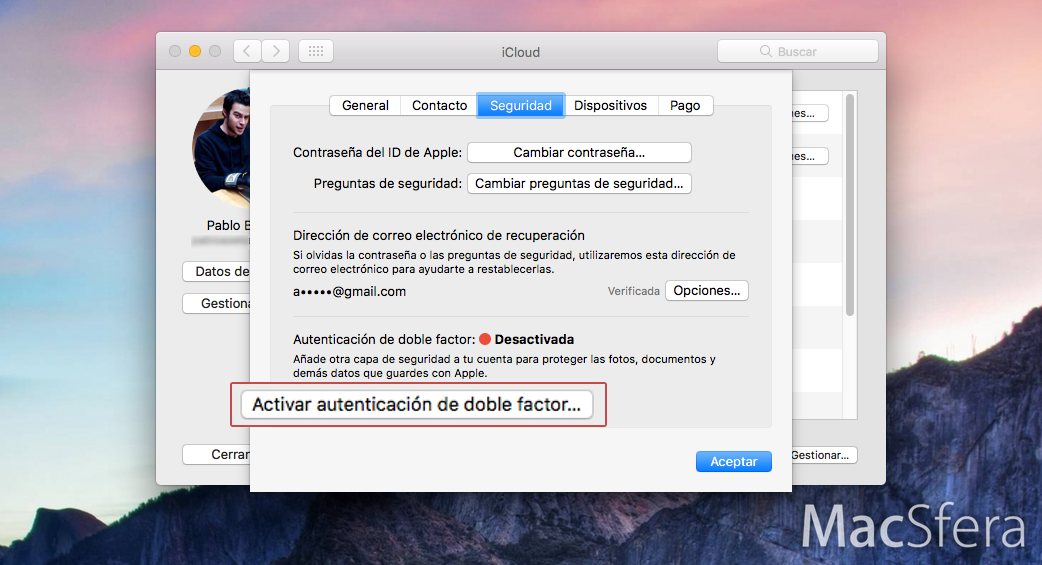Click Cambiar preguntas de seguridad button
The height and width of the screenshot is (565, 1042).
click(x=579, y=183)
